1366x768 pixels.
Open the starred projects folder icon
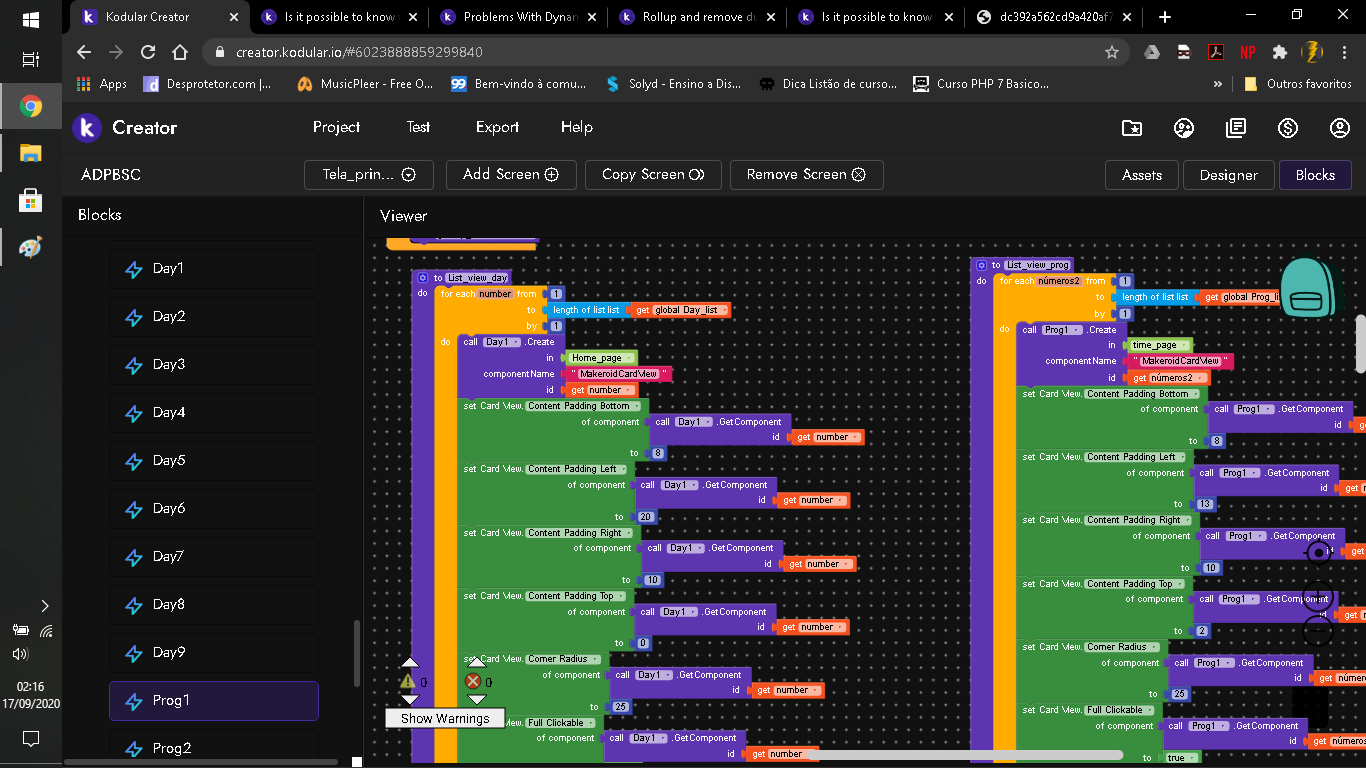click(x=1132, y=128)
